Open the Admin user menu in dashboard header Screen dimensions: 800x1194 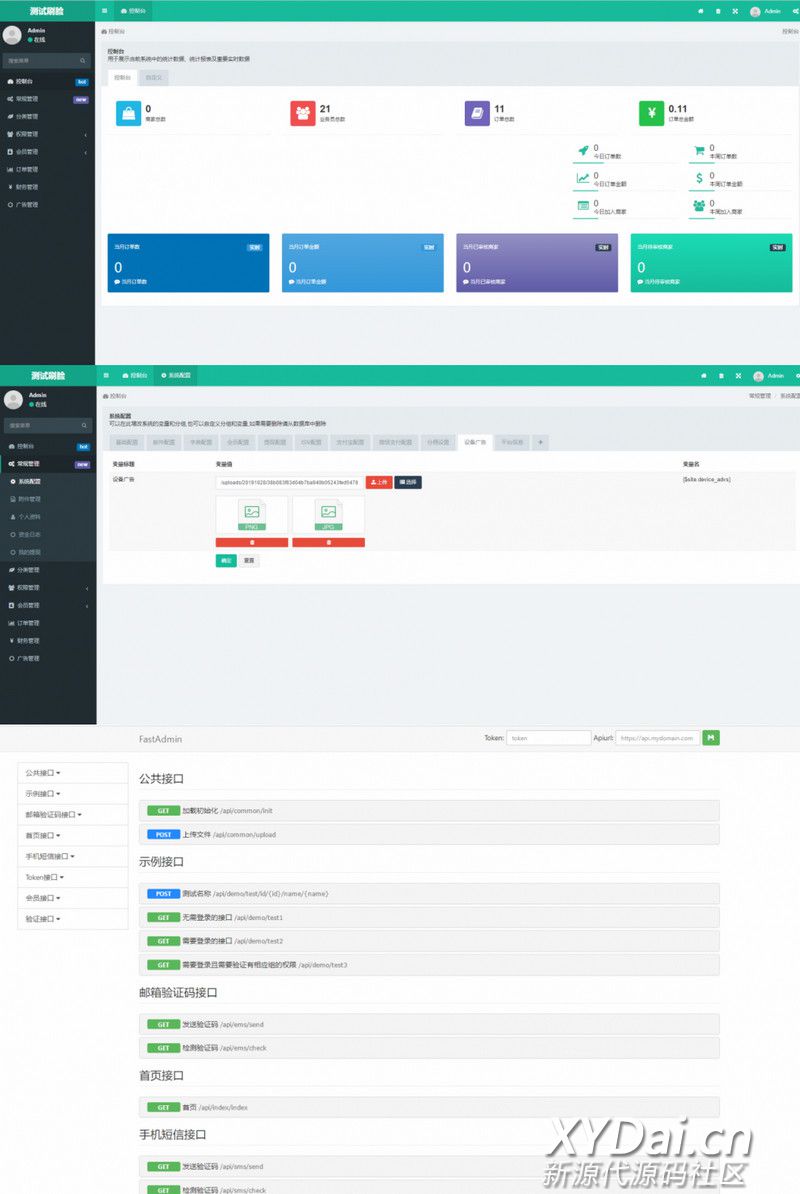click(766, 11)
